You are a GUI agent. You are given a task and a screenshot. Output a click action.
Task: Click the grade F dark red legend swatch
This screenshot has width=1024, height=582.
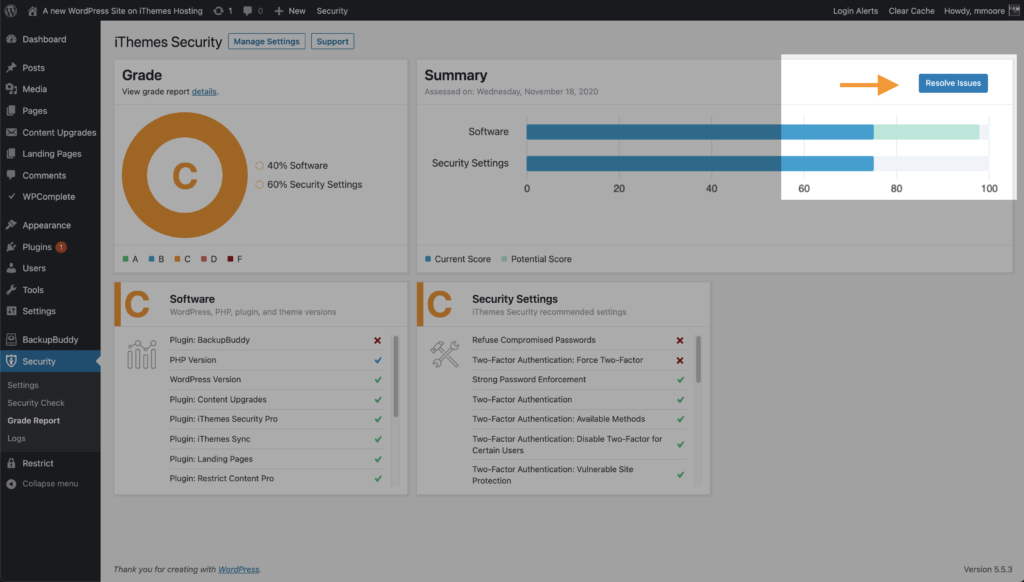tap(230, 259)
